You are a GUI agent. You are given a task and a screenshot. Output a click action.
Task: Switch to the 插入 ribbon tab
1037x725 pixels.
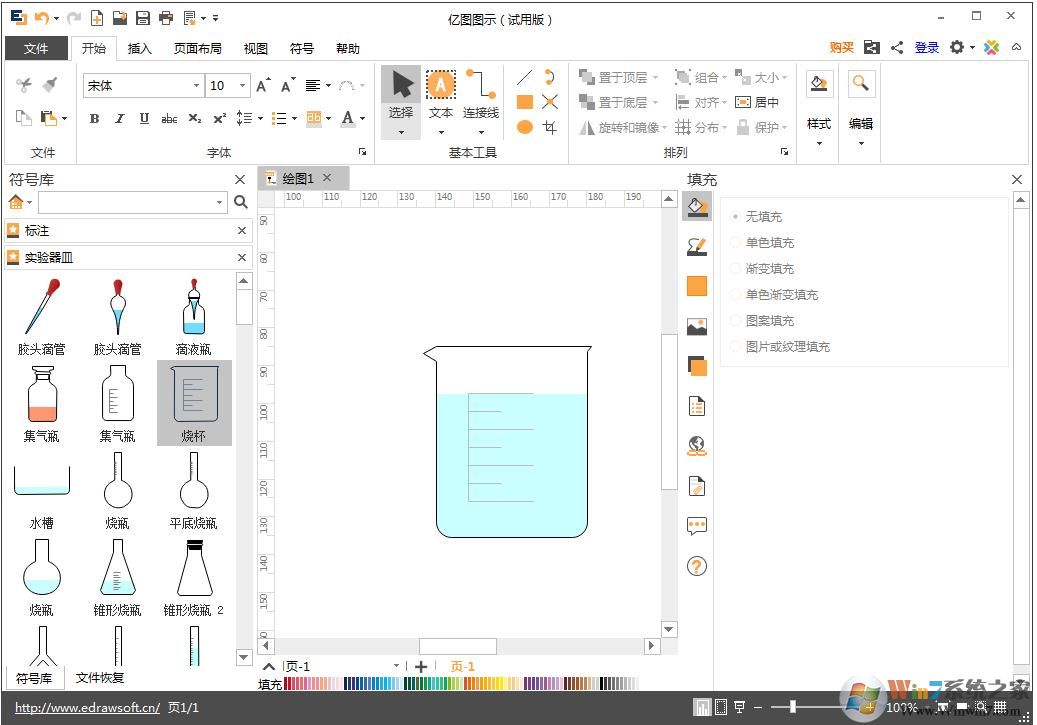139,47
